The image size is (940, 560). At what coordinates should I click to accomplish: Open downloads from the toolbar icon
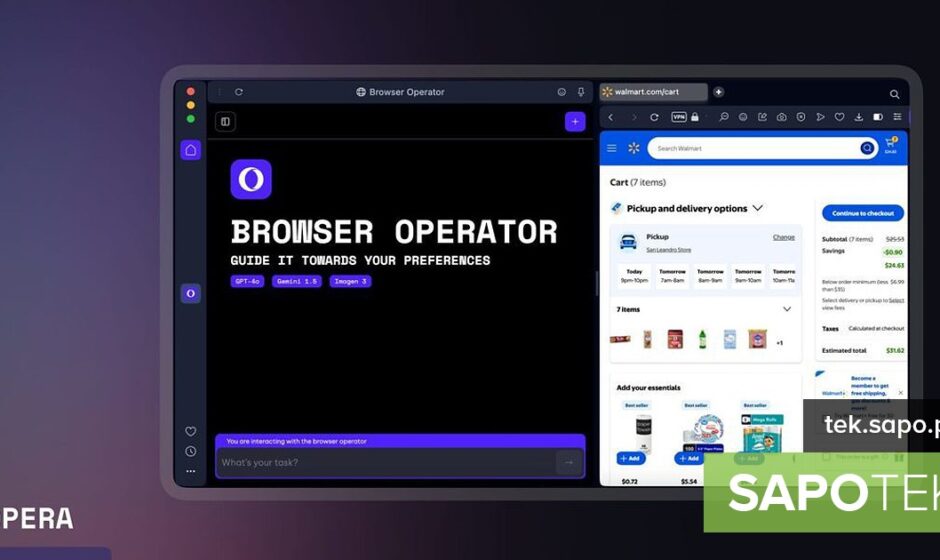pyautogui.click(x=858, y=117)
